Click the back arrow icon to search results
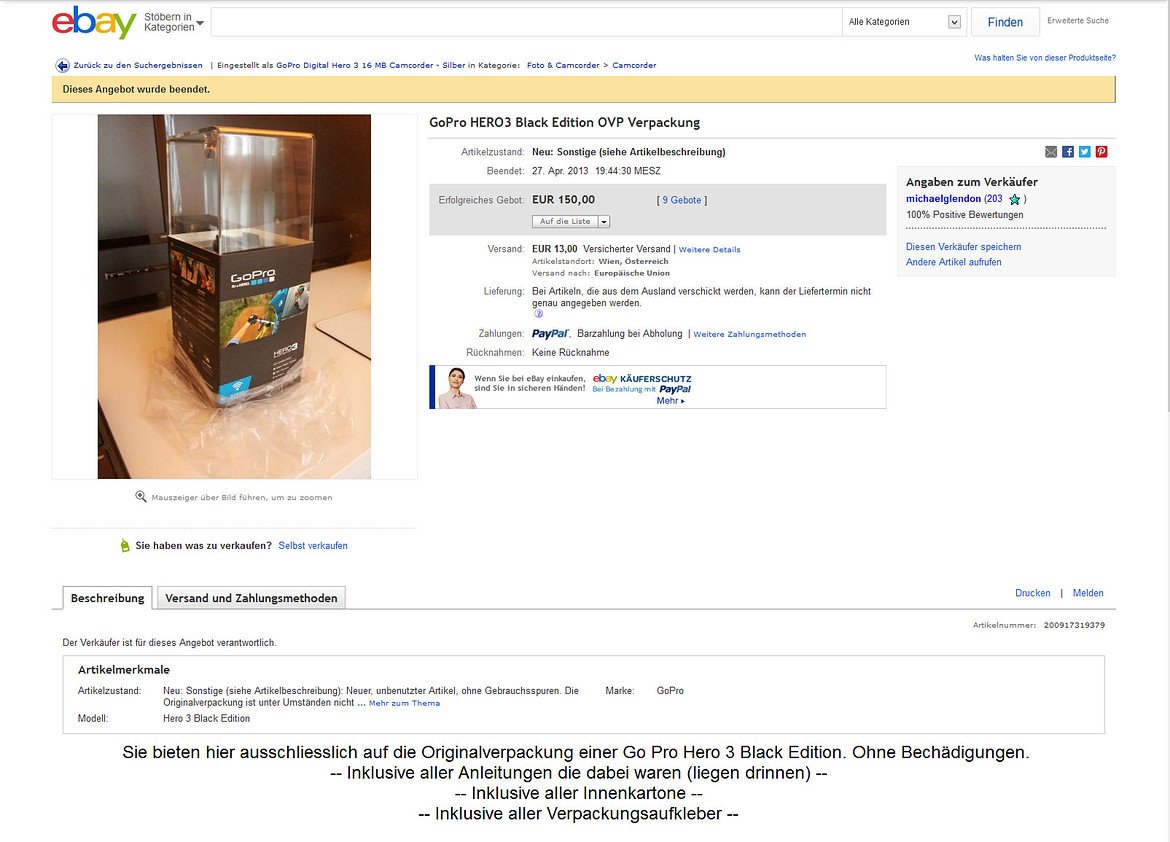The image size is (1170, 842). (63, 66)
